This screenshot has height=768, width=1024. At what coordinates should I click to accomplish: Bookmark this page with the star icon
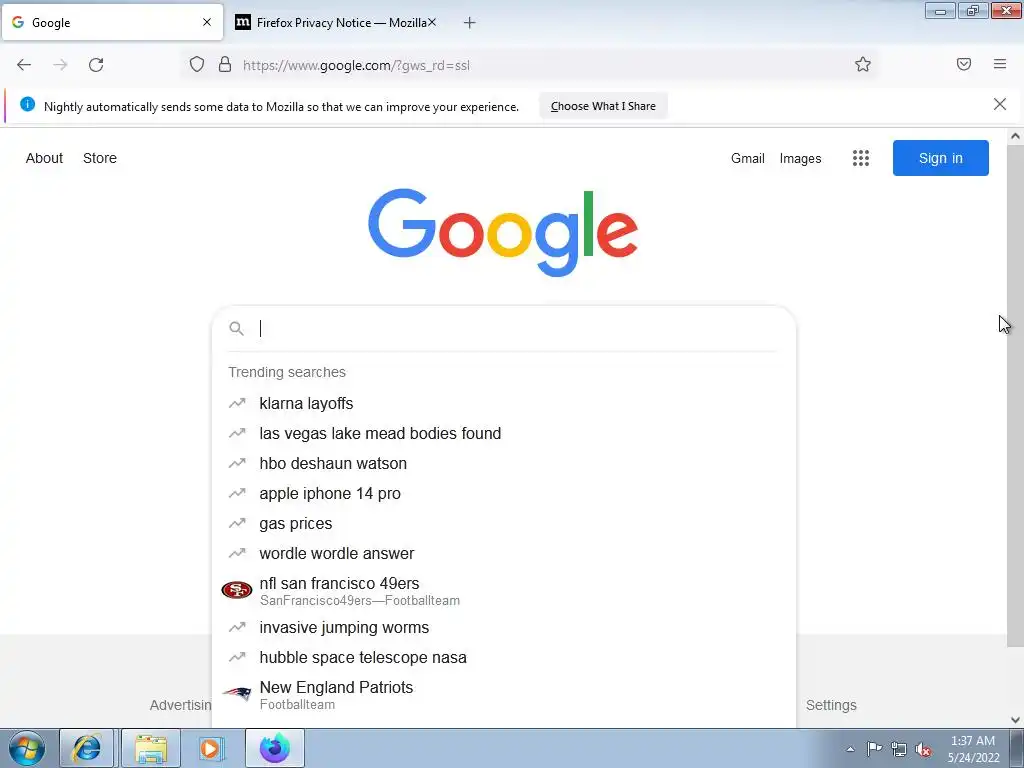863,64
